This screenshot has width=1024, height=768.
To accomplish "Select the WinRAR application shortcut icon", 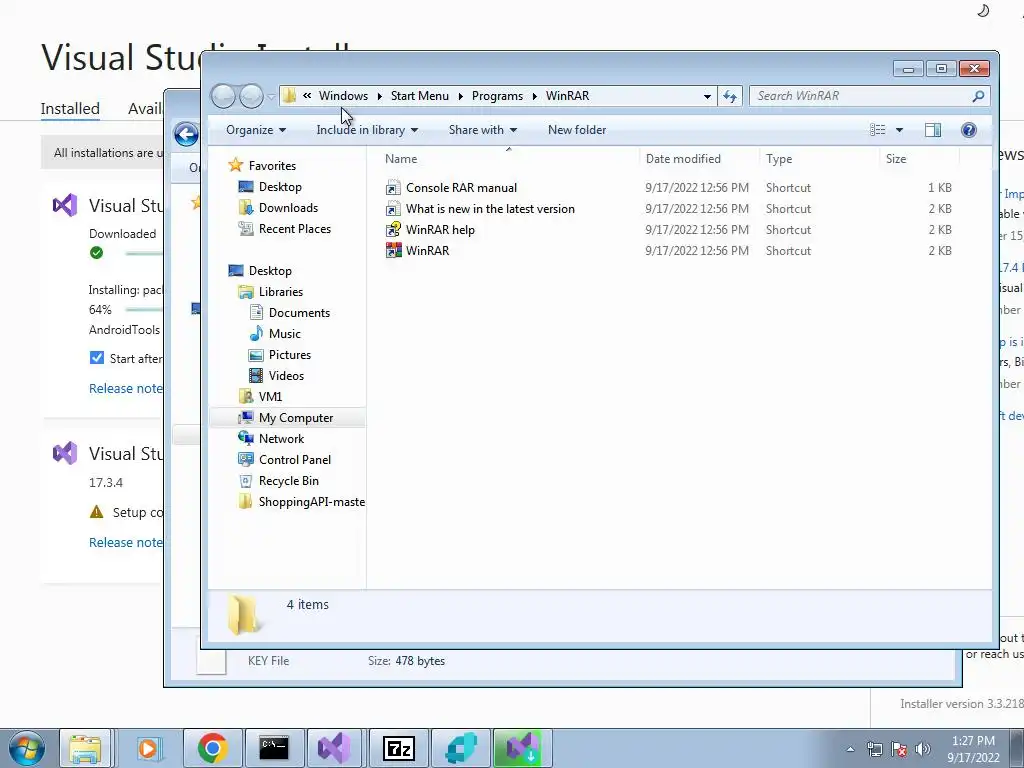I will [x=393, y=251].
